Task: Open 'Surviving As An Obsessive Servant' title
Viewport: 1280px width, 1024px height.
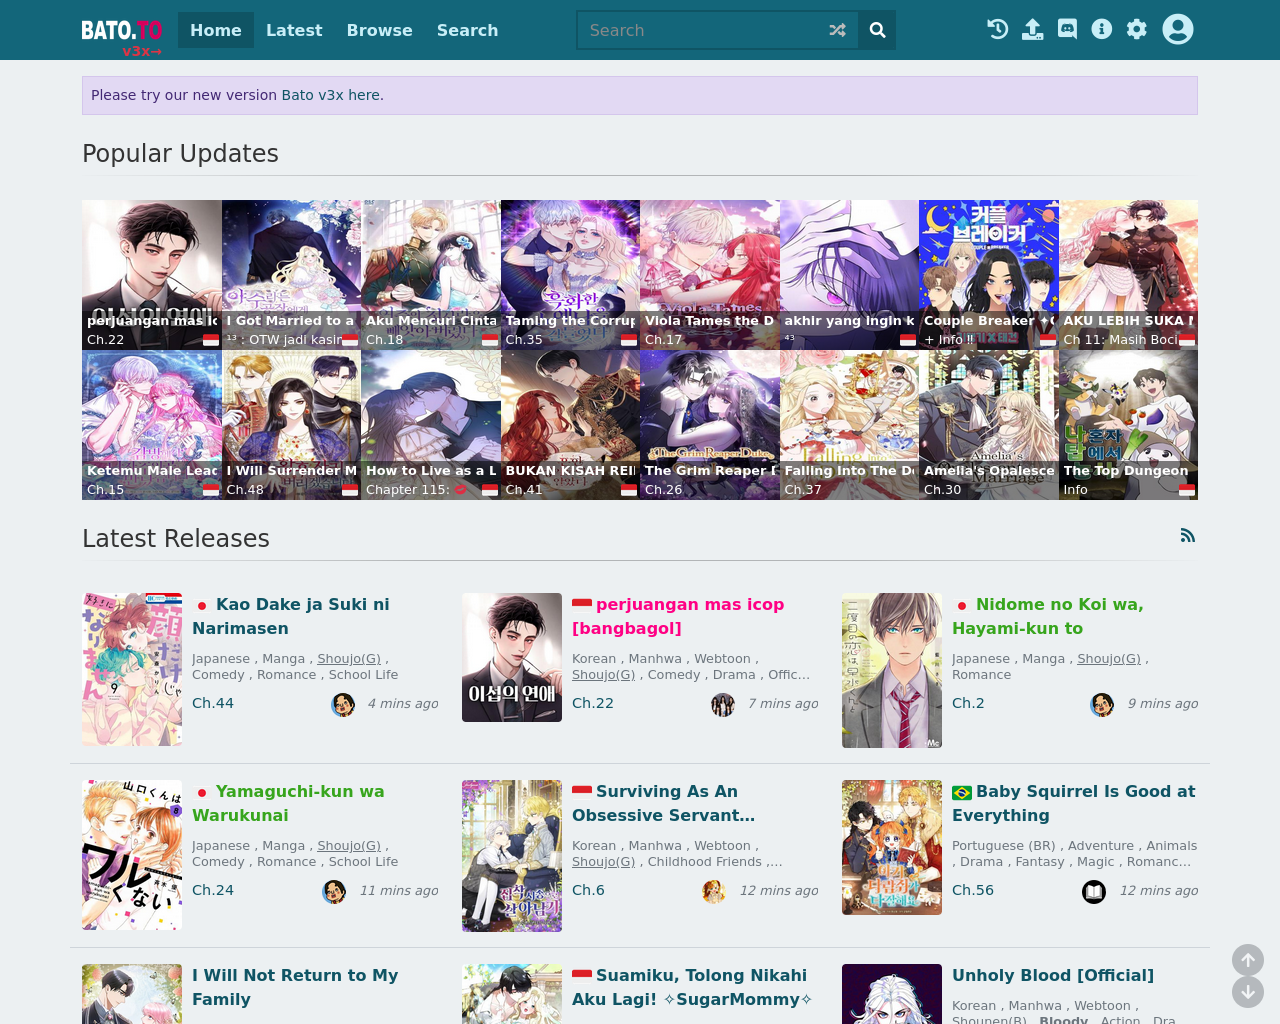Action: [x=663, y=803]
